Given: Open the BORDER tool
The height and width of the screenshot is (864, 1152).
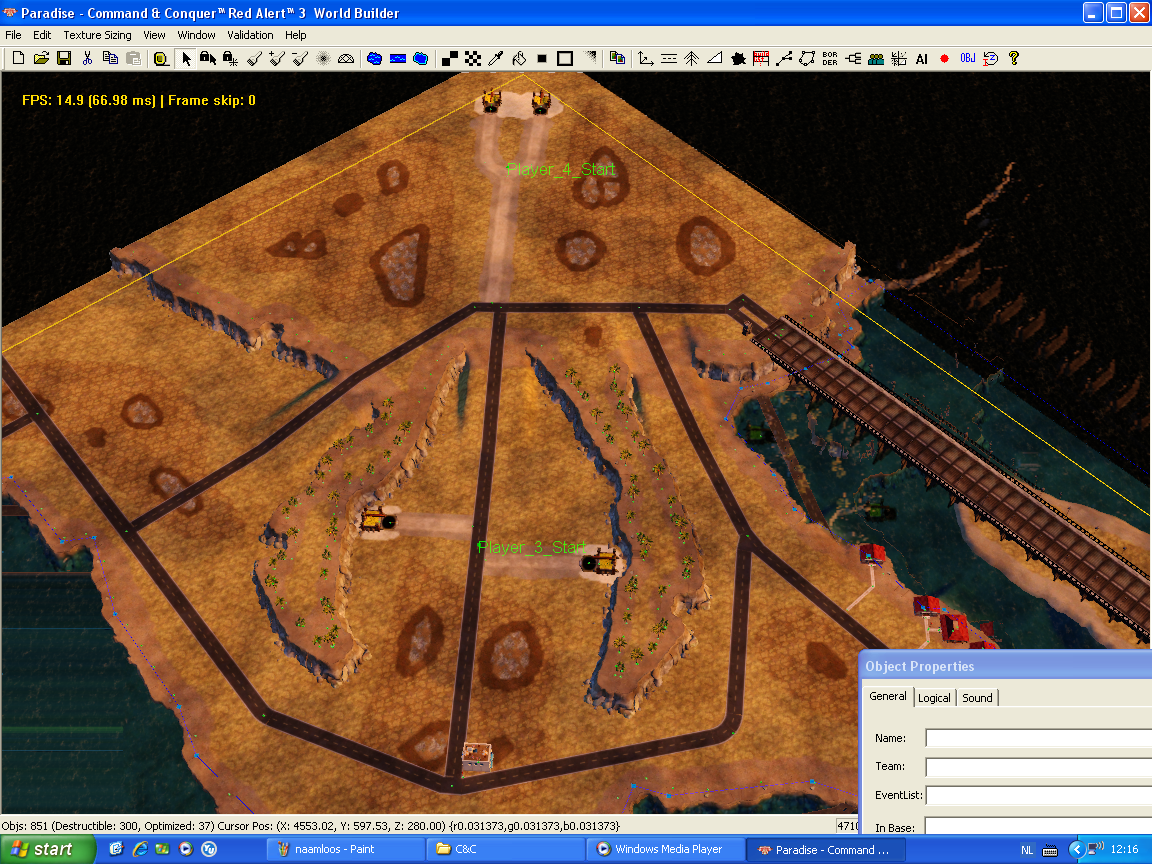Looking at the screenshot, I should click(x=830, y=58).
